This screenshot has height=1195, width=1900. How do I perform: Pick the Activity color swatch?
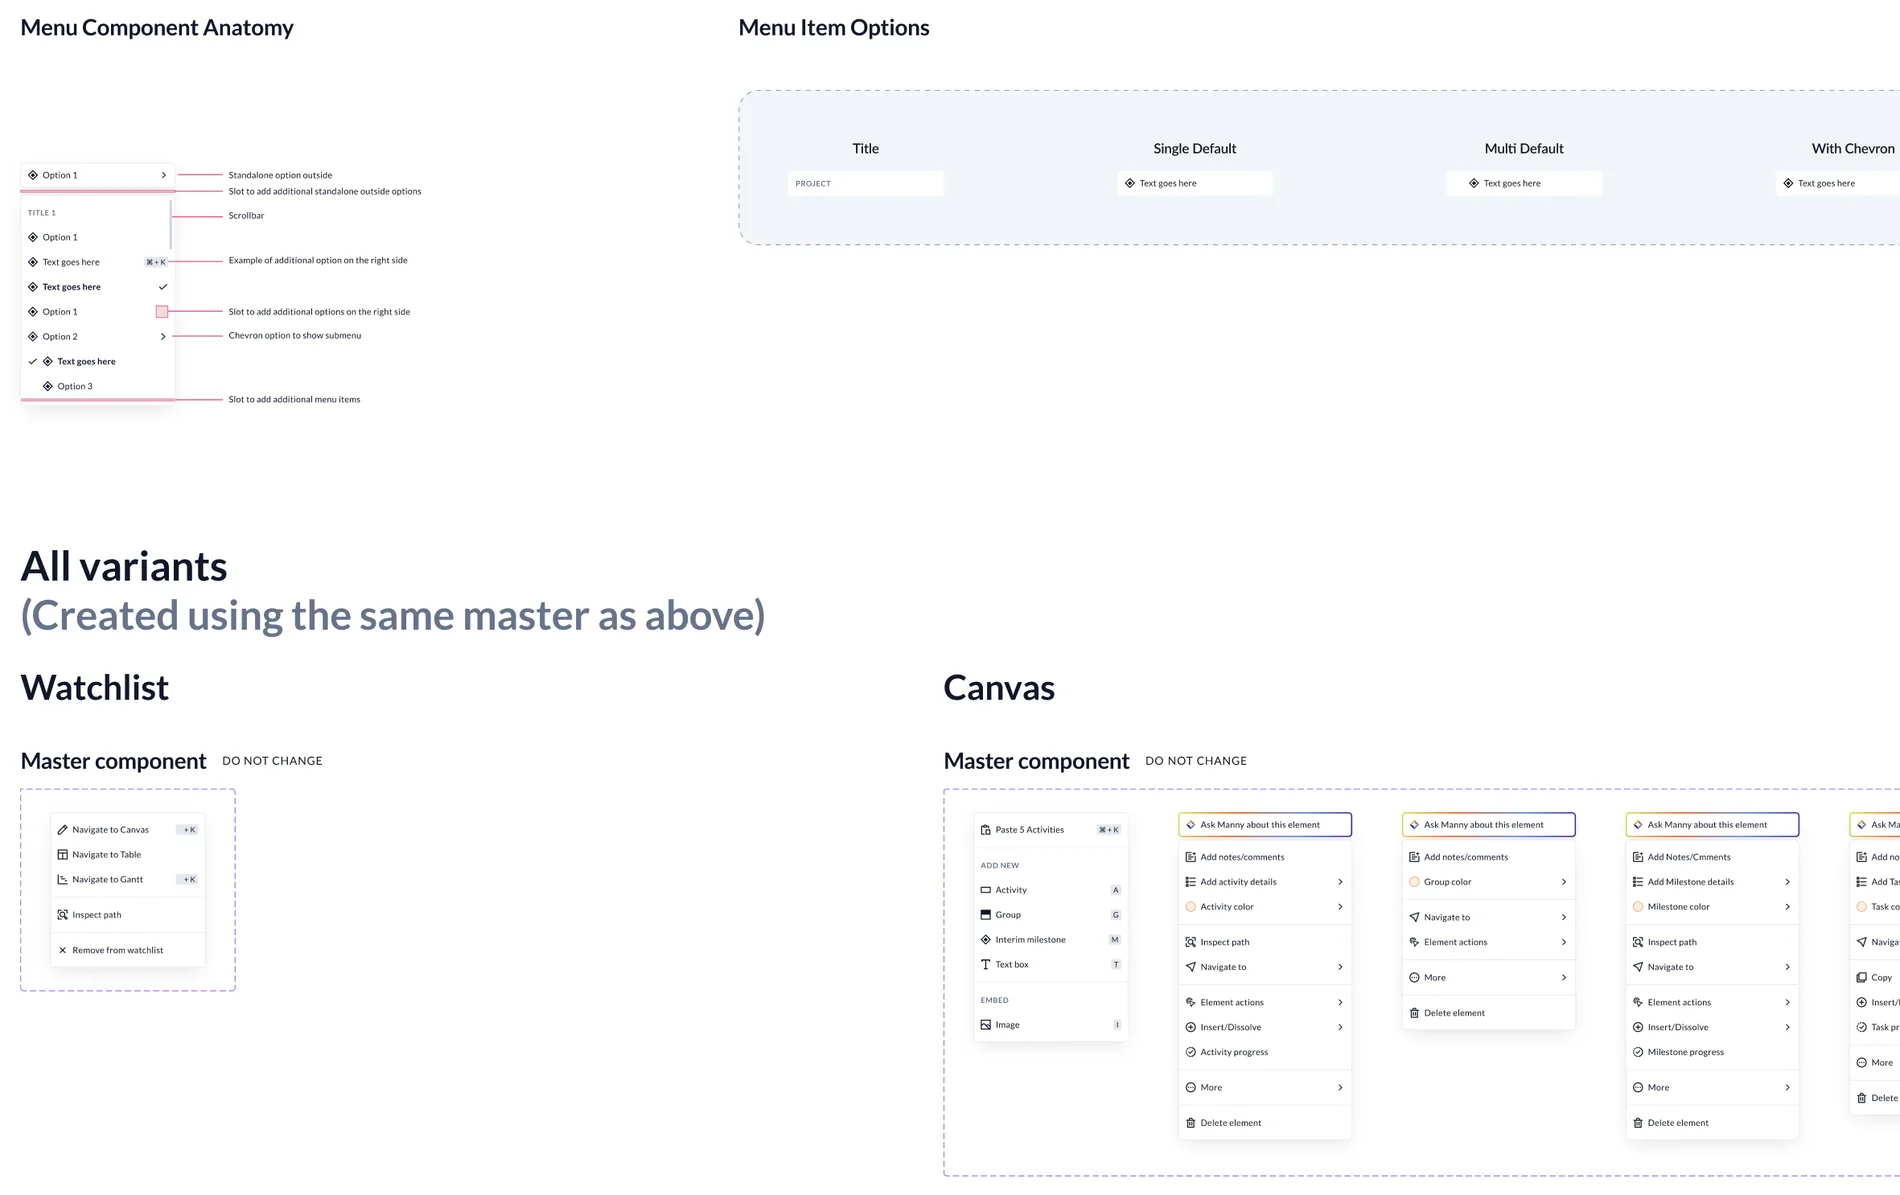click(1190, 907)
